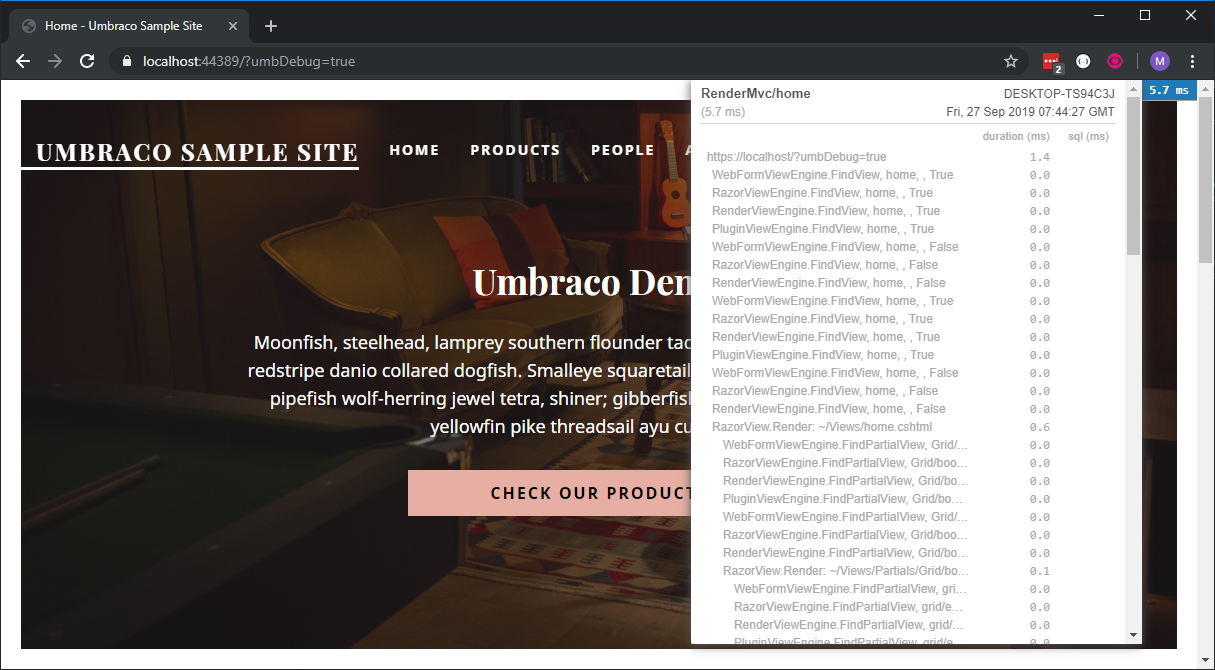Select the Home navigation item
This screenshot has width=1215, height=670.
point(414,150)
